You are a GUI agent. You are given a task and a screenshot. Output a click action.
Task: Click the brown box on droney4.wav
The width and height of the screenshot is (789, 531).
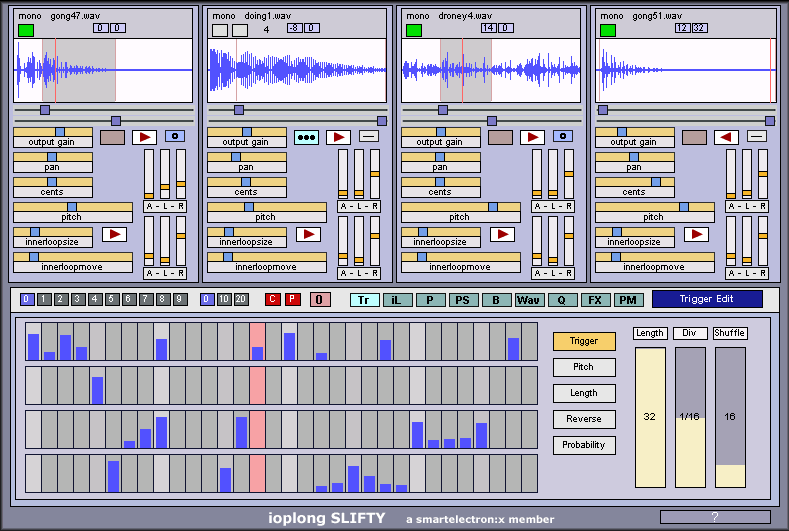click(500, 136)
